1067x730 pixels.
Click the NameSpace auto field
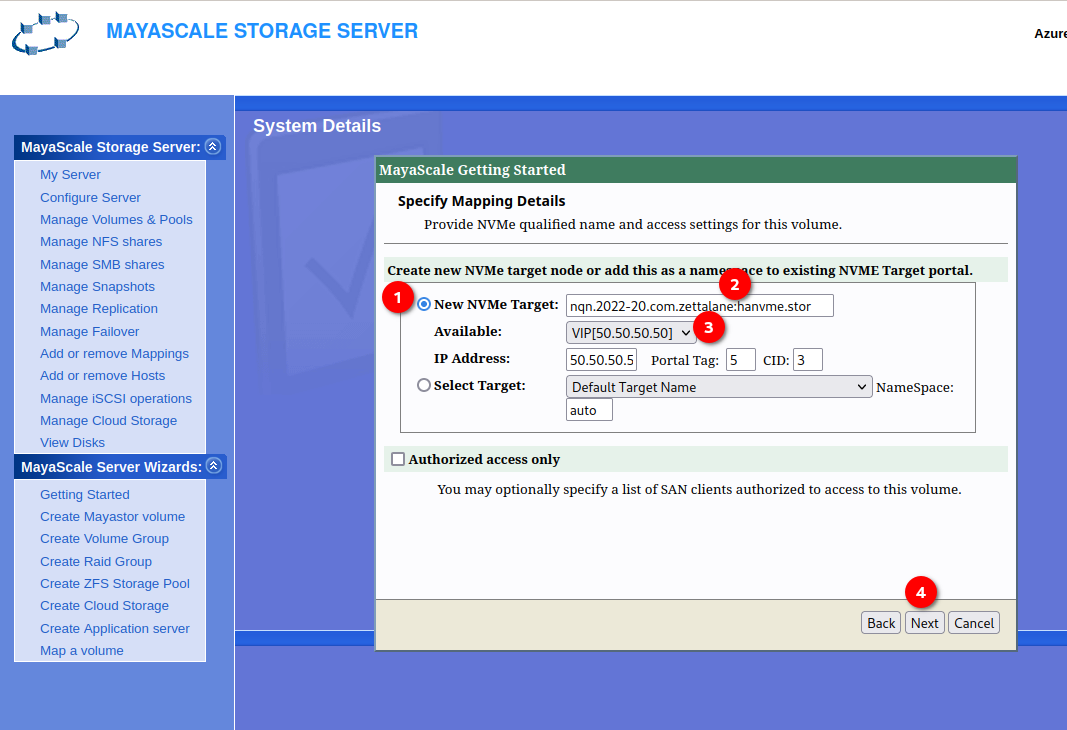point(588,410)
